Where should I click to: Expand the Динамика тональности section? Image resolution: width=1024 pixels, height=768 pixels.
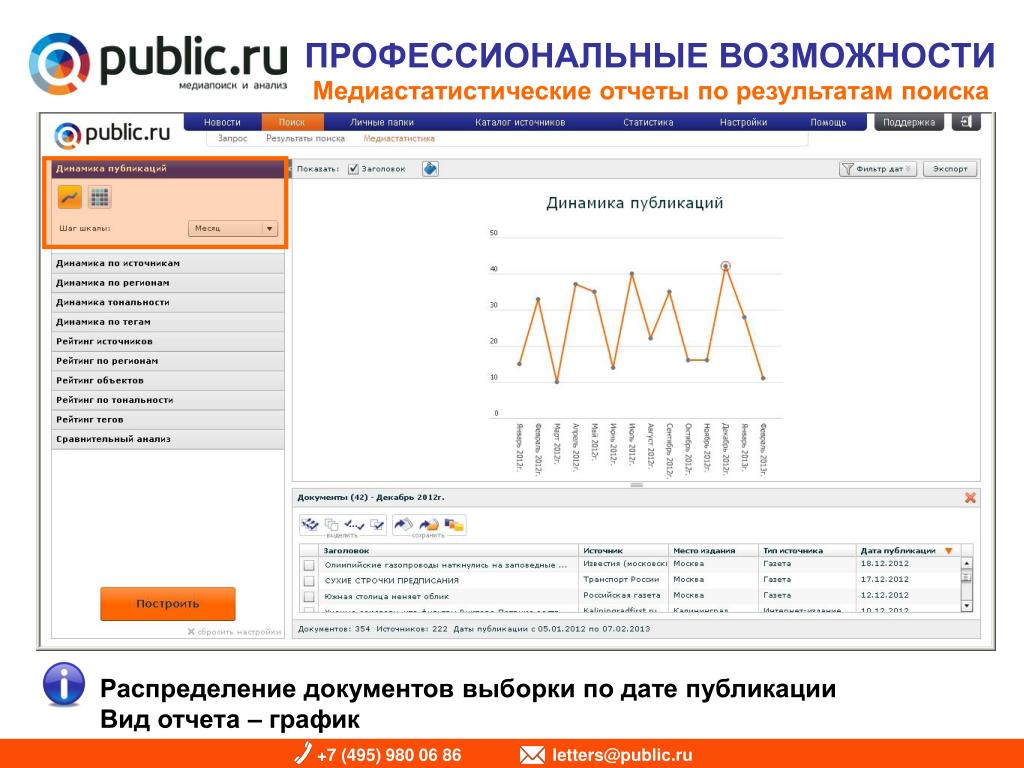[x=168, y=302]
